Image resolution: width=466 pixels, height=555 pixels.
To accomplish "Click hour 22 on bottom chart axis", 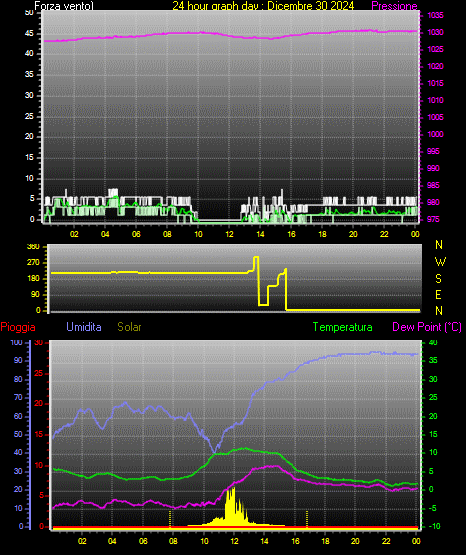I will coord(386,541).
